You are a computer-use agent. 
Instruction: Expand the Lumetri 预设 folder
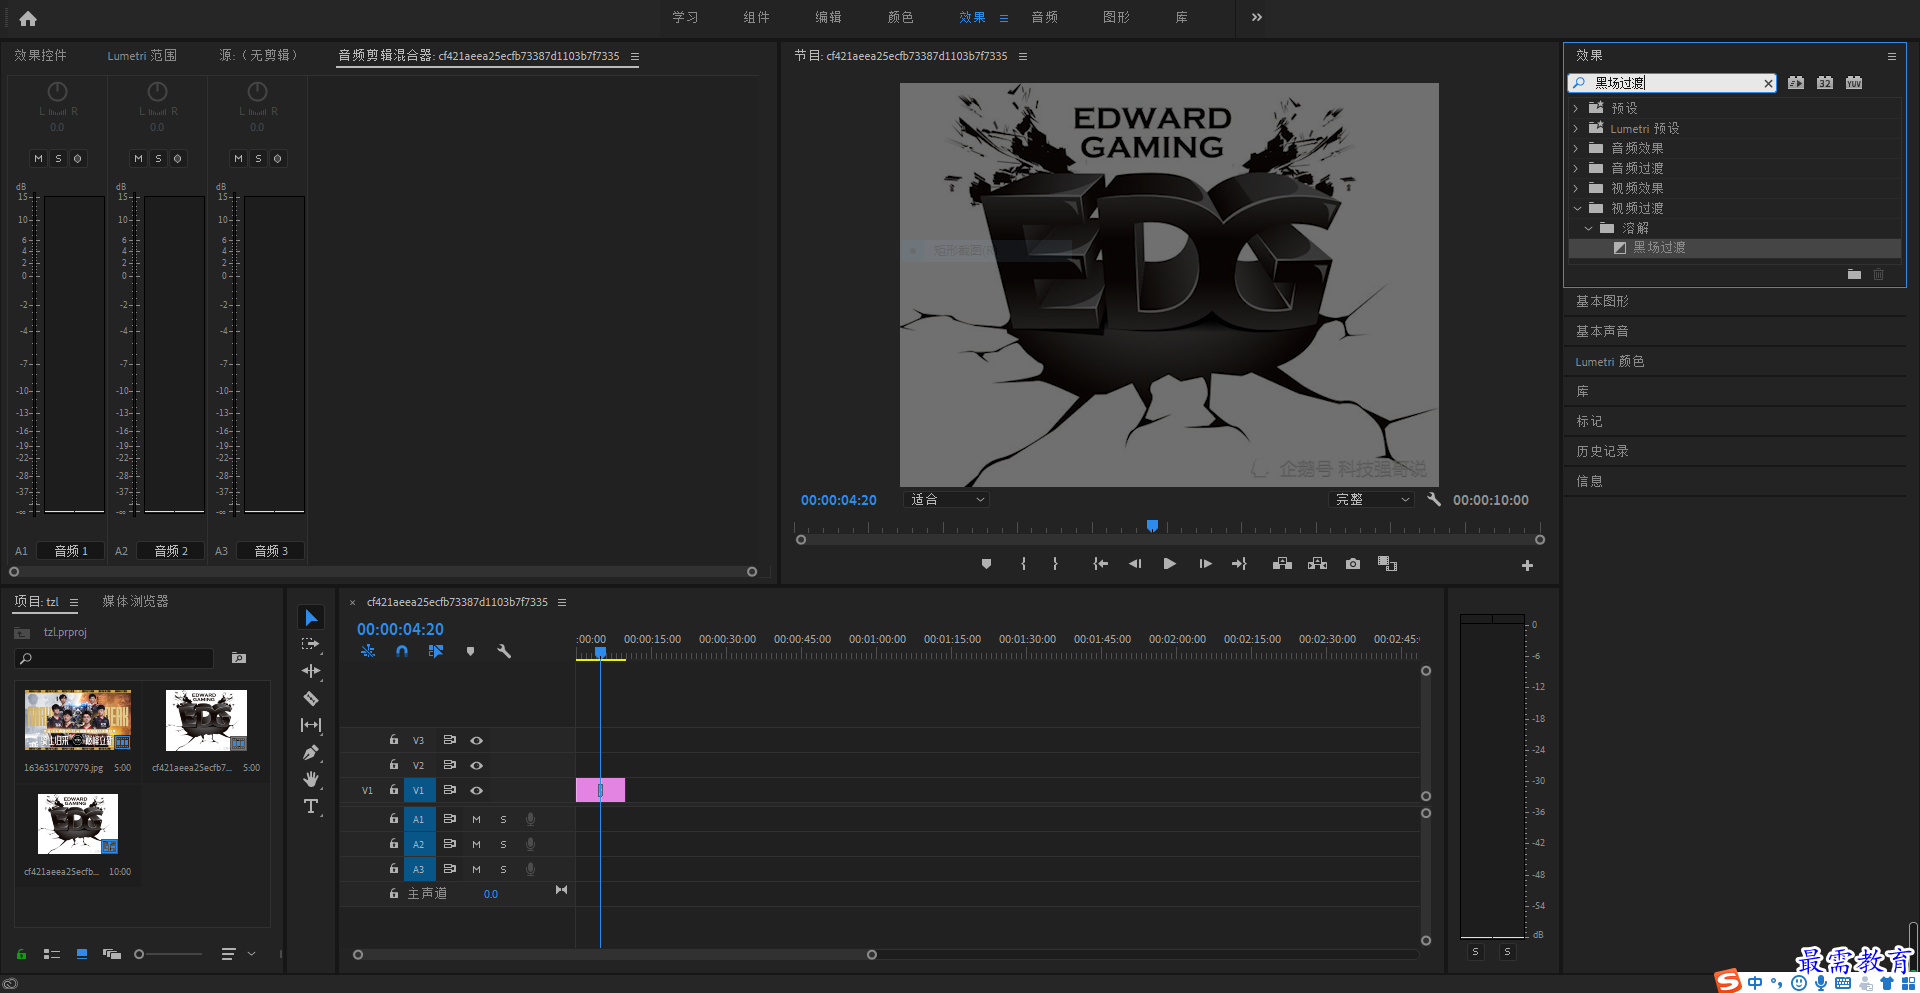coord(1576,128)
